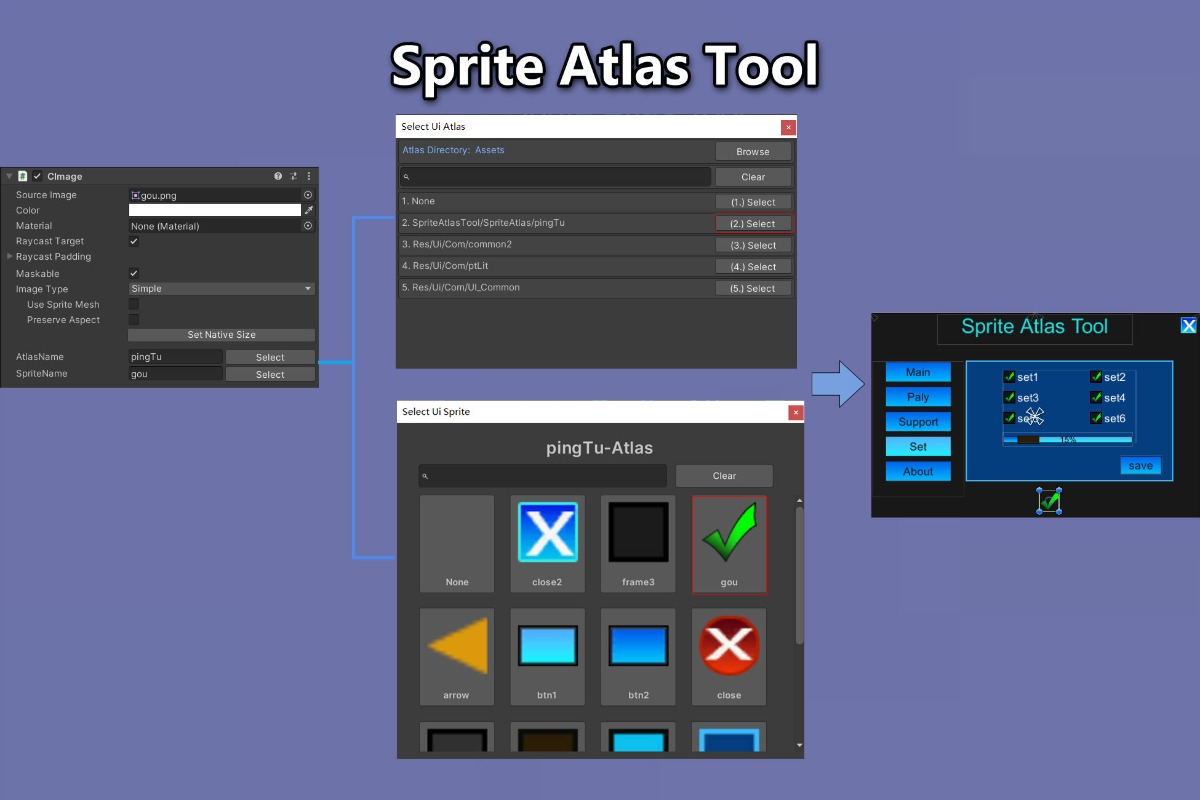Select the btn2 sprite thumbnail
1200x800 pixels.
coord(638,657)
